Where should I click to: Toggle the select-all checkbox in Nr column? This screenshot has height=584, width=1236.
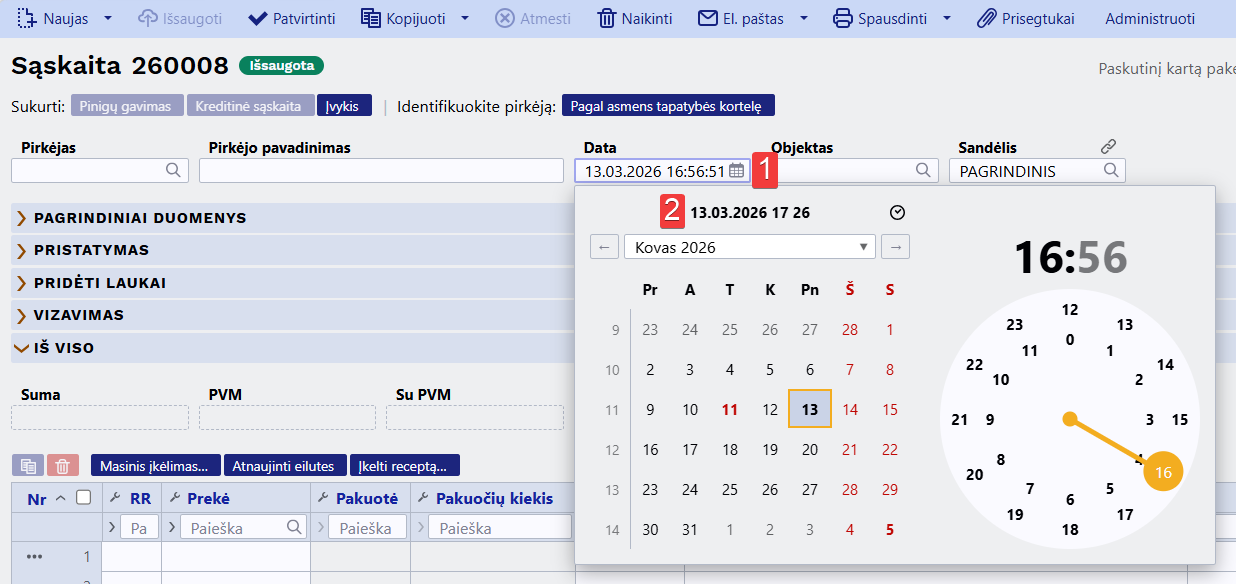pos(84,497)
